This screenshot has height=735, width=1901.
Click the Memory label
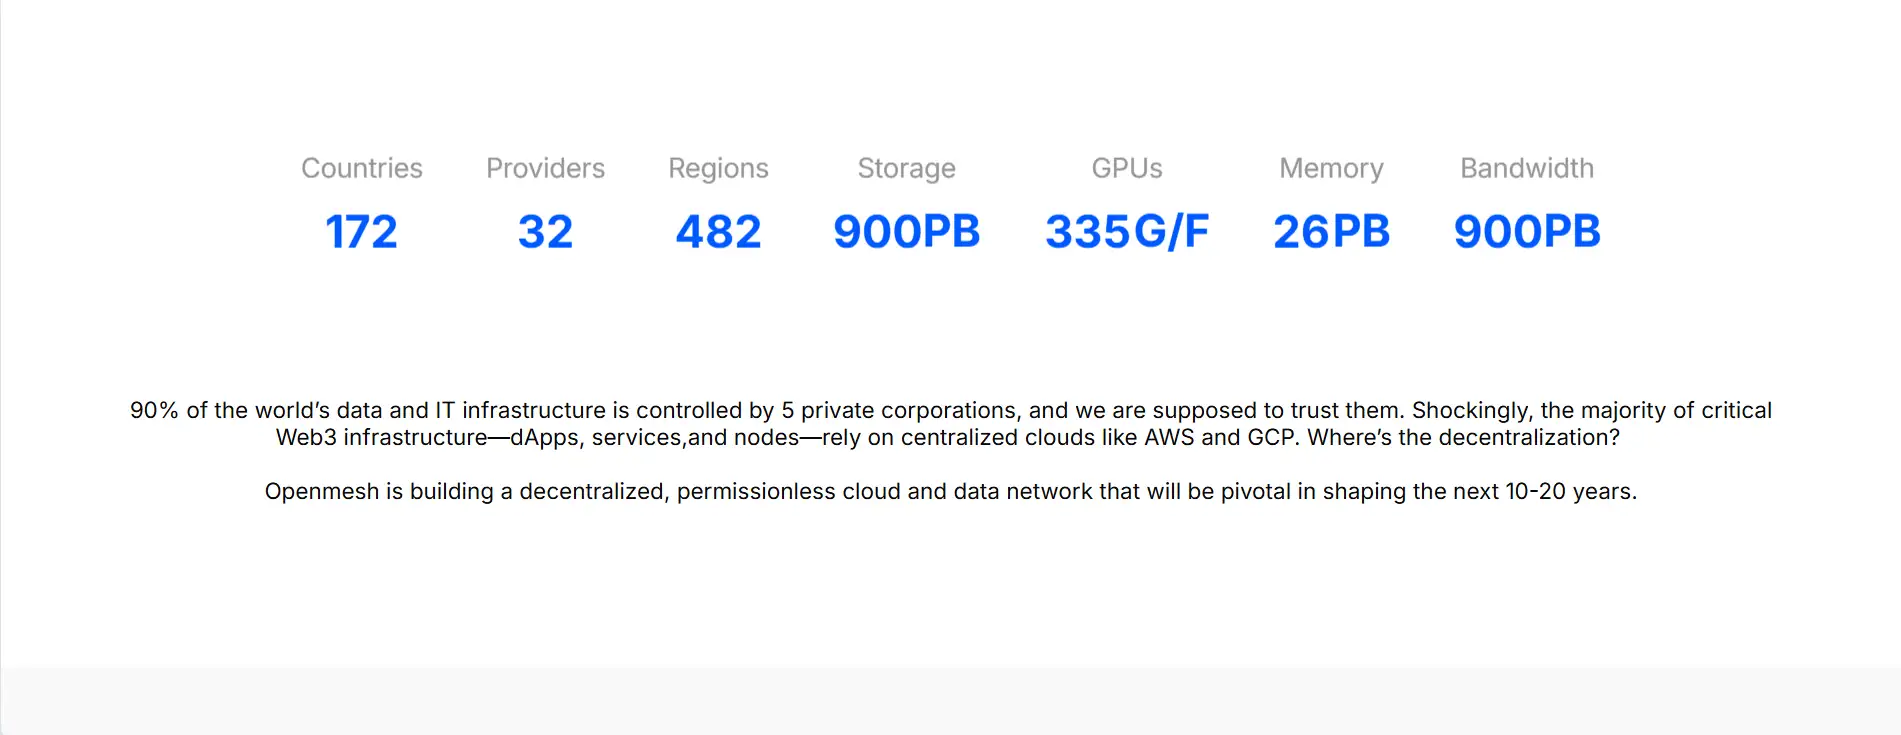tap(1331, 168)
